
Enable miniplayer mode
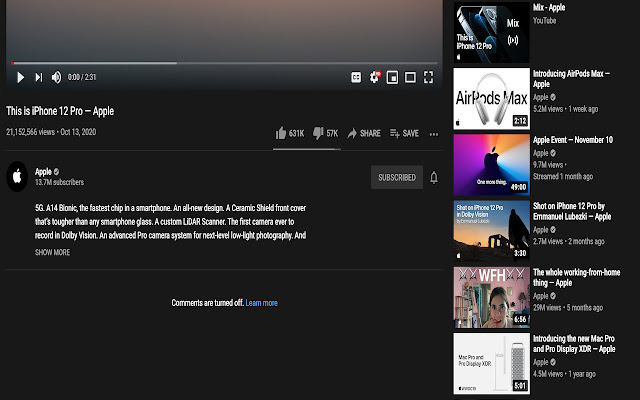392,77
